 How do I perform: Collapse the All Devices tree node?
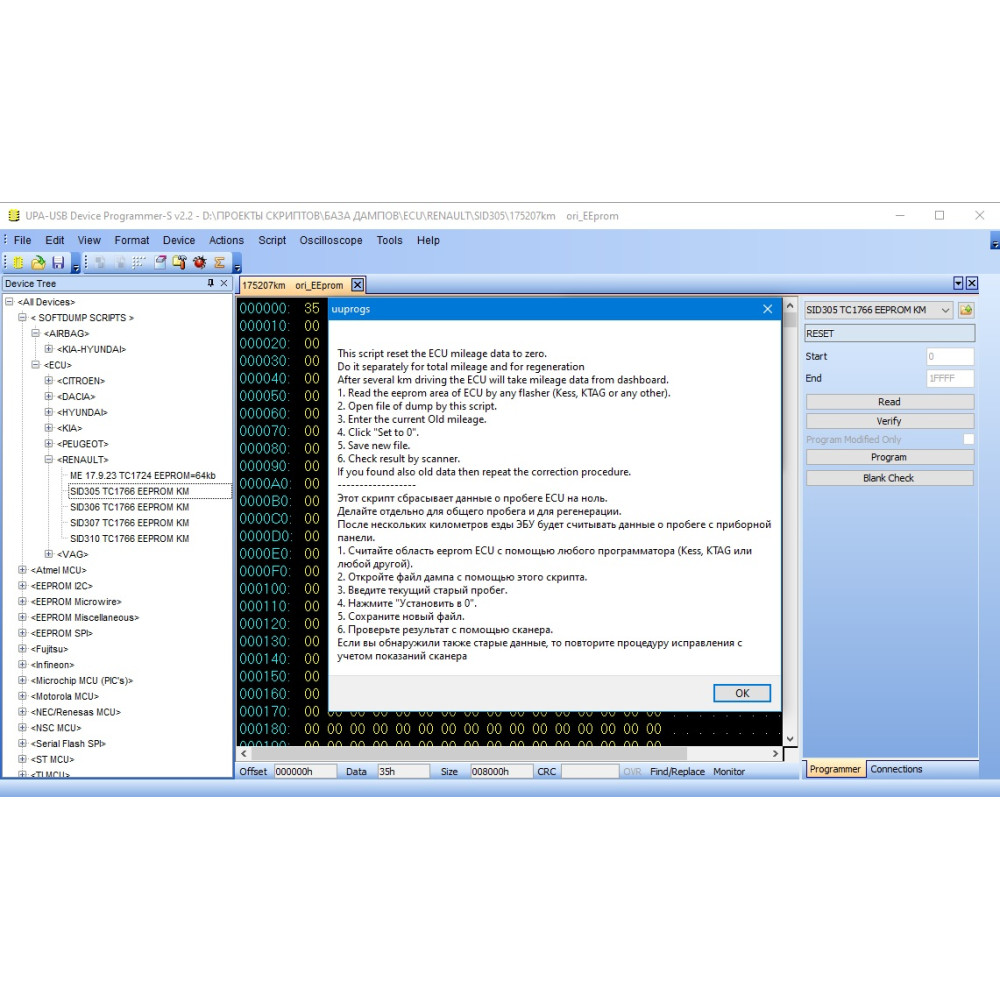pos(10,302)
